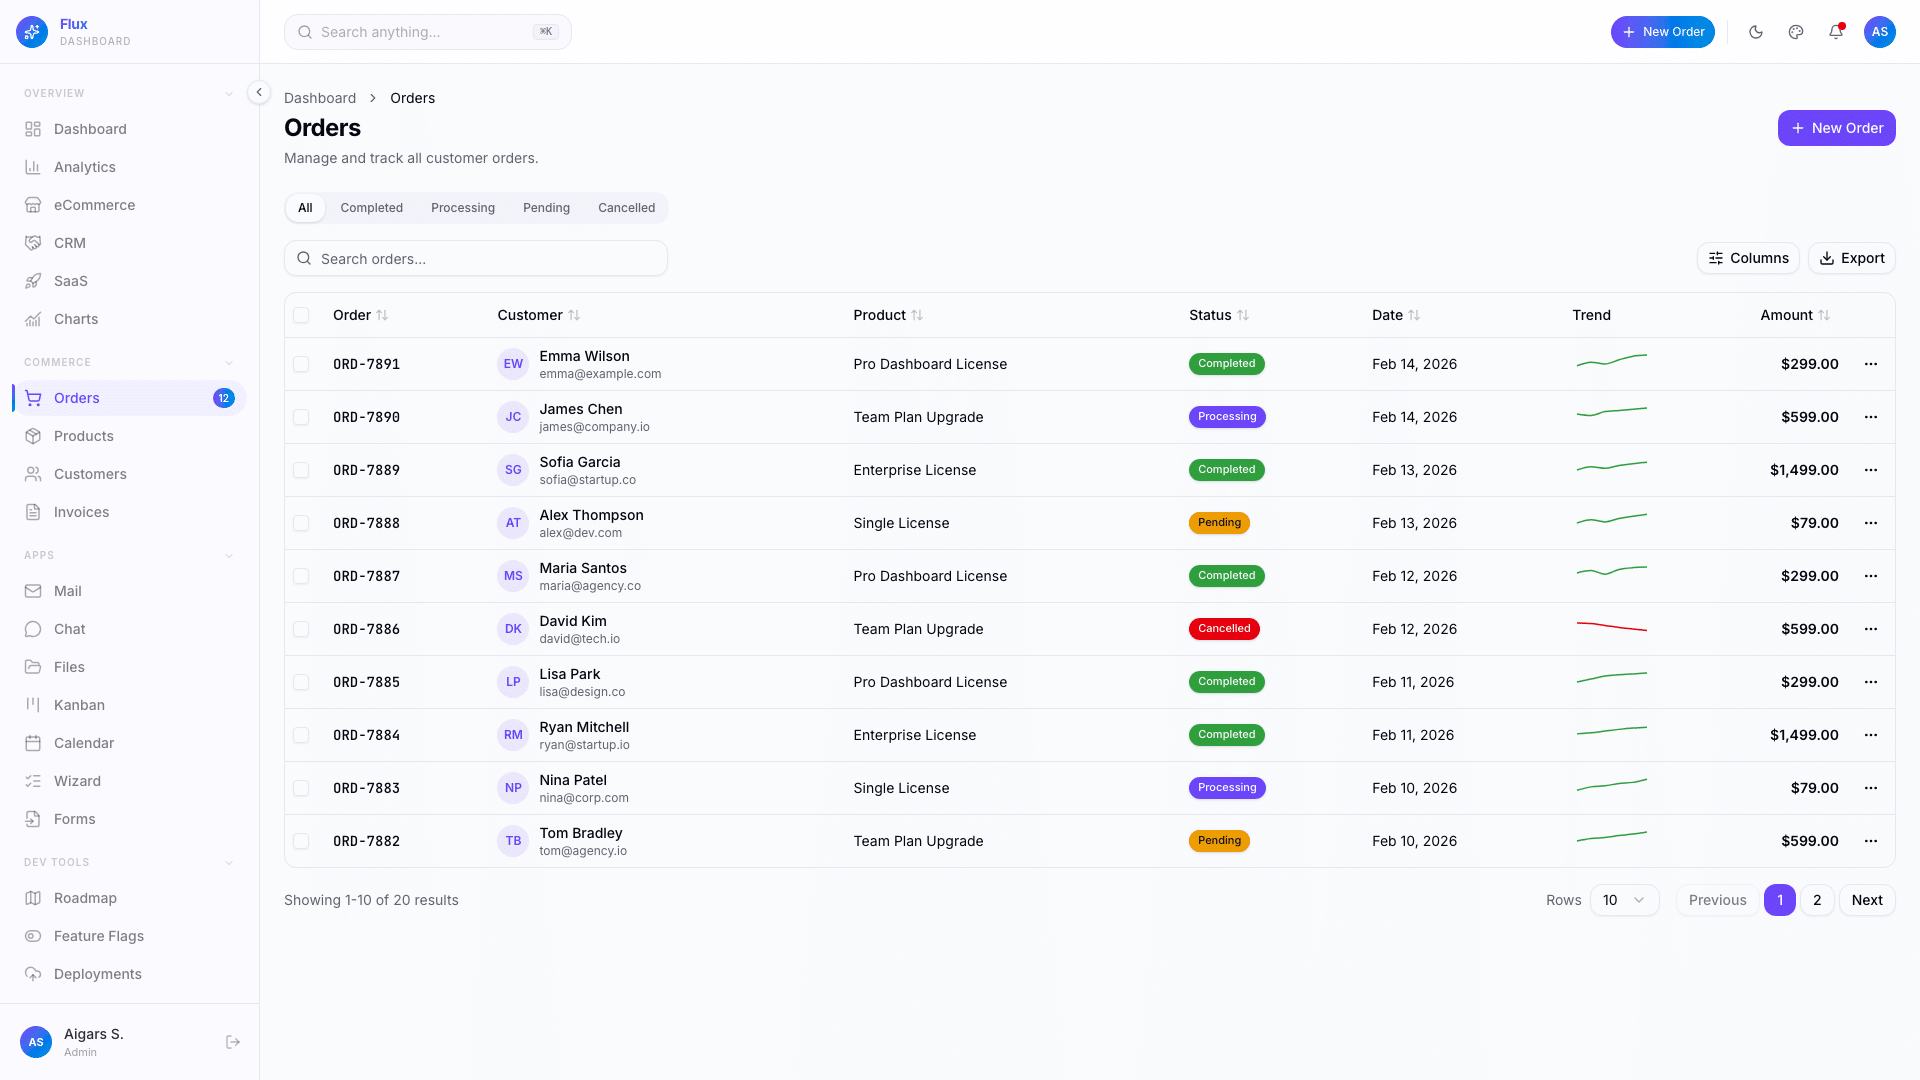
Task: Click the Search orders input field
Action: coord(475,258)
